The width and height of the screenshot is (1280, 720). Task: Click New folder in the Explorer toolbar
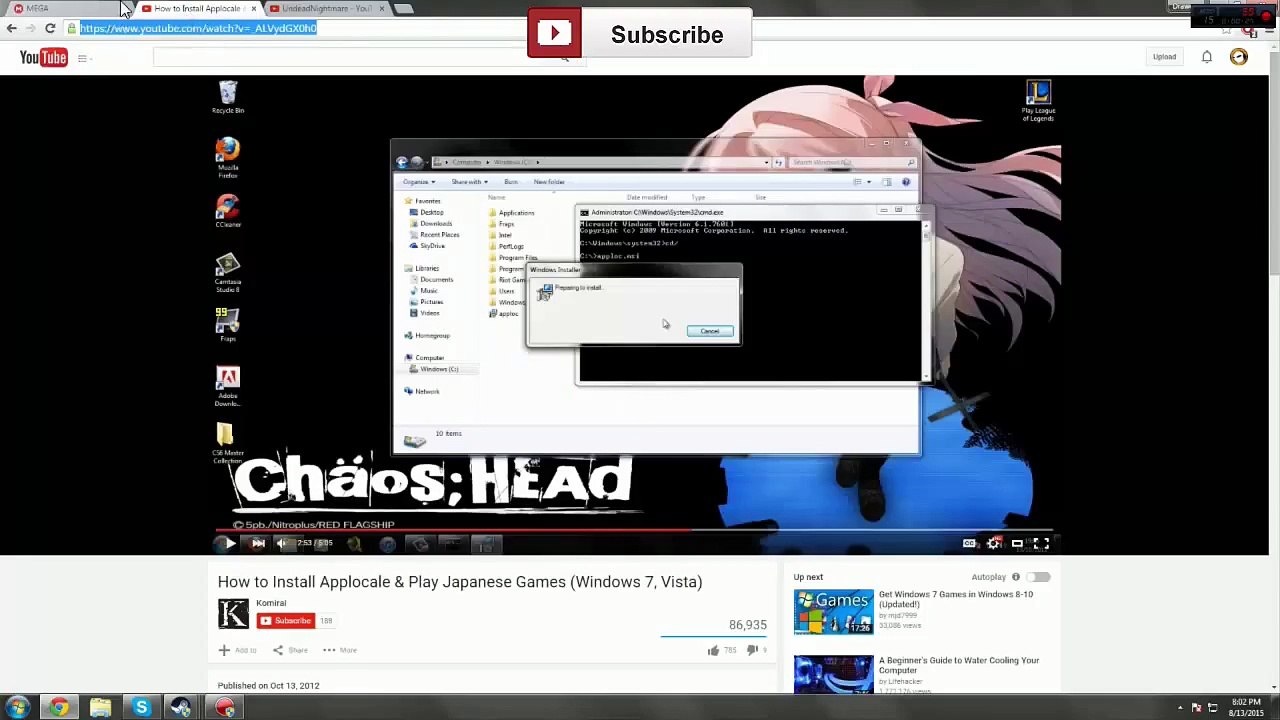click(549, 182)
